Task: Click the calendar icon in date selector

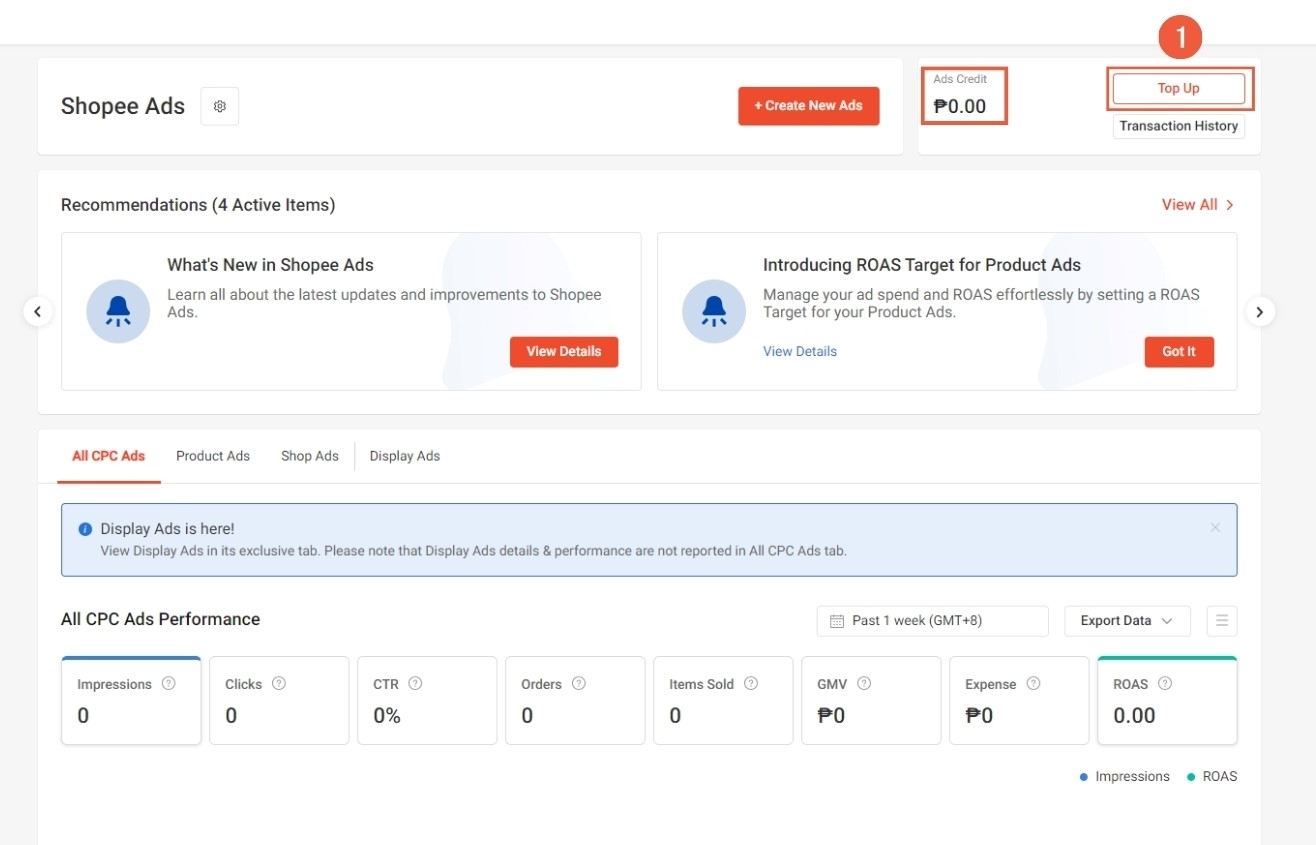Action: pos(837,621)
